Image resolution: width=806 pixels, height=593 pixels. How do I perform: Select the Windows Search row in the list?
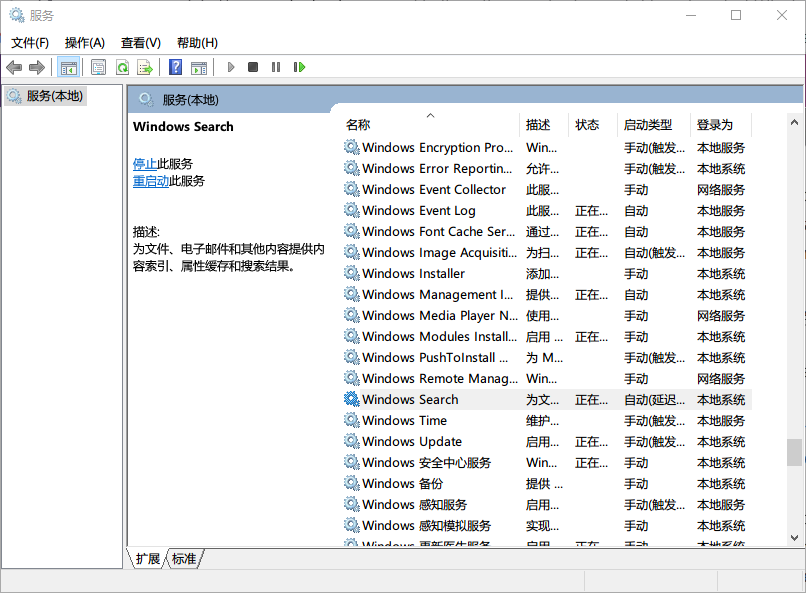click(x=547, y=399)
